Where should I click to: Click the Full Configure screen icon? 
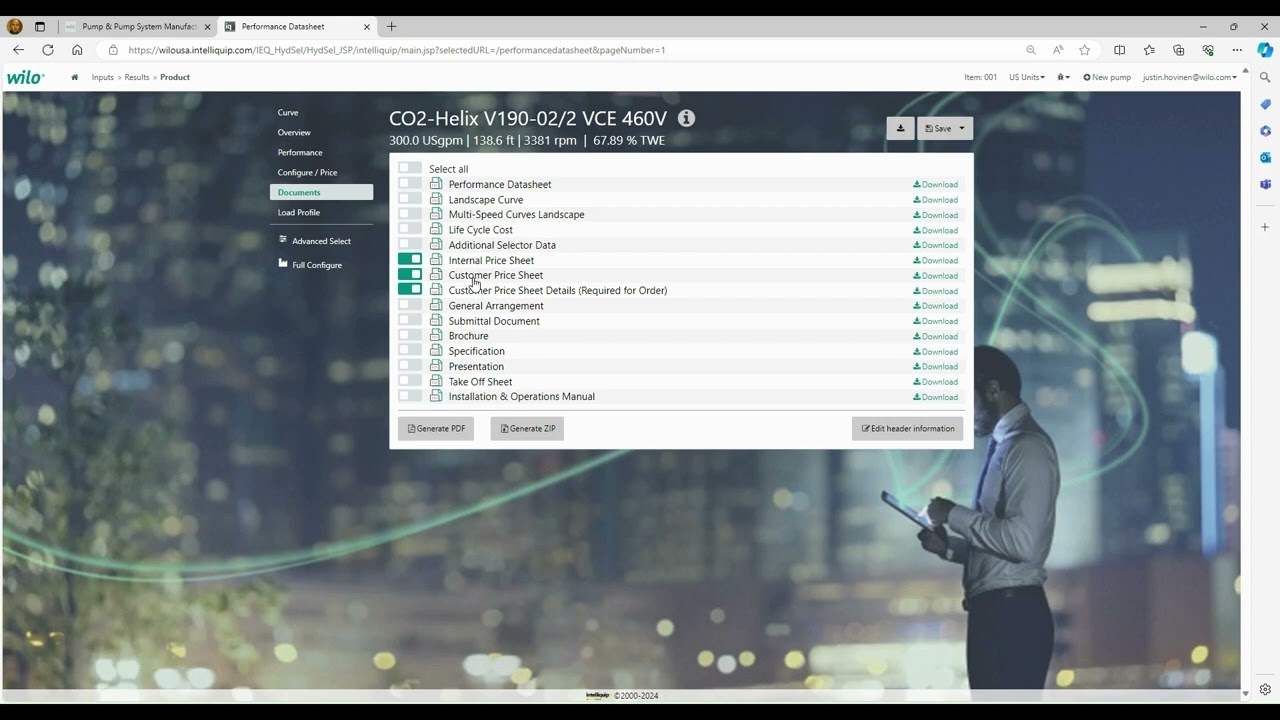coord(283,264)
